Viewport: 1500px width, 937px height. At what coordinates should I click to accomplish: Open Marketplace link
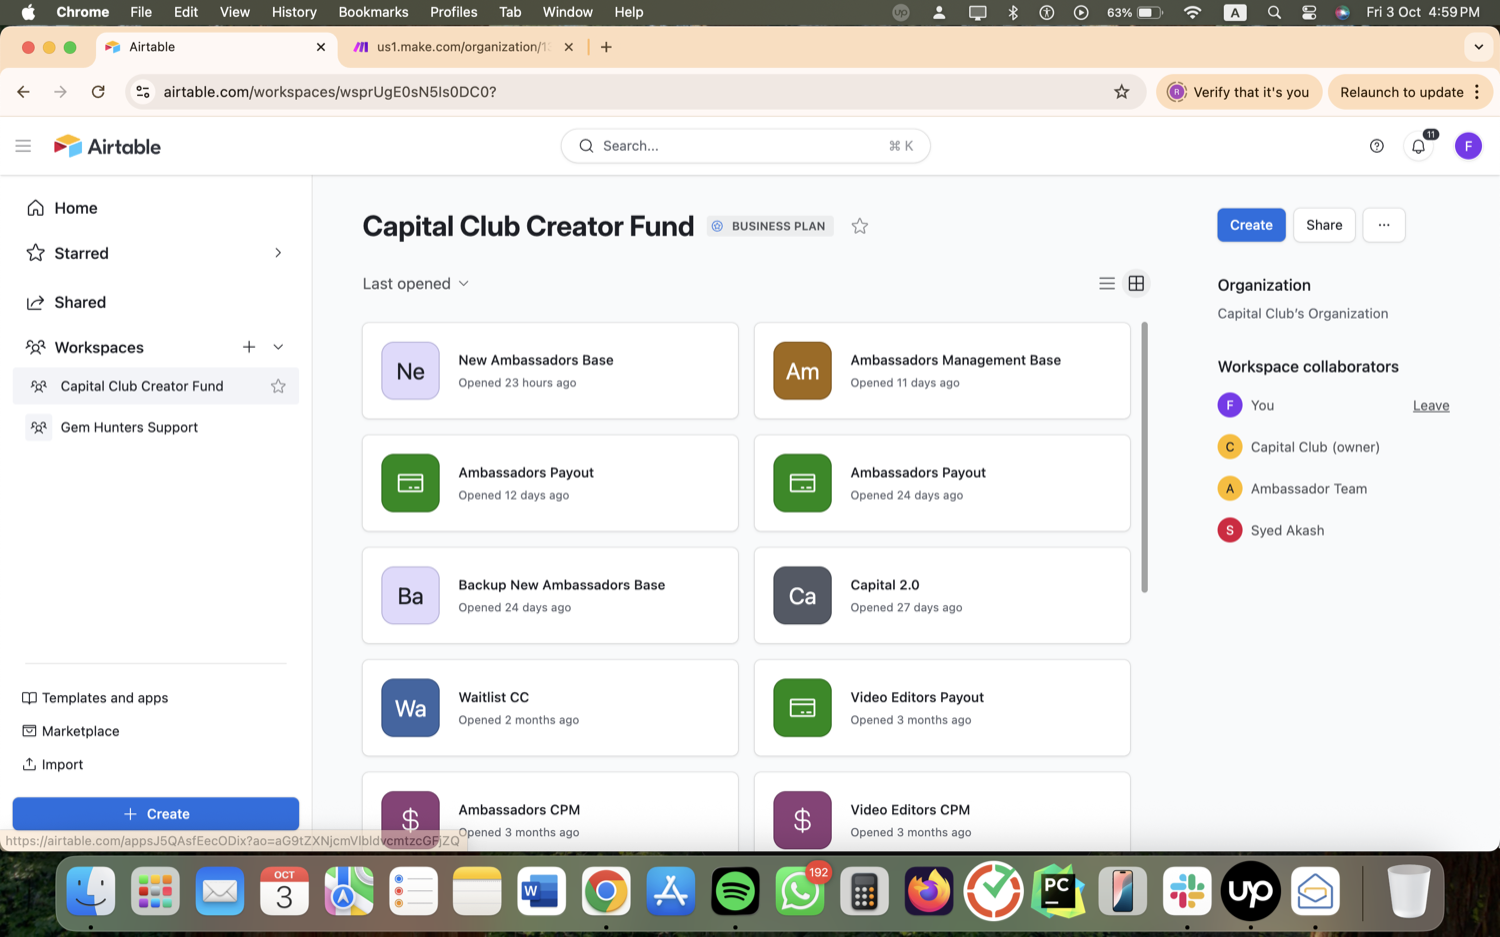click(71, 731)
